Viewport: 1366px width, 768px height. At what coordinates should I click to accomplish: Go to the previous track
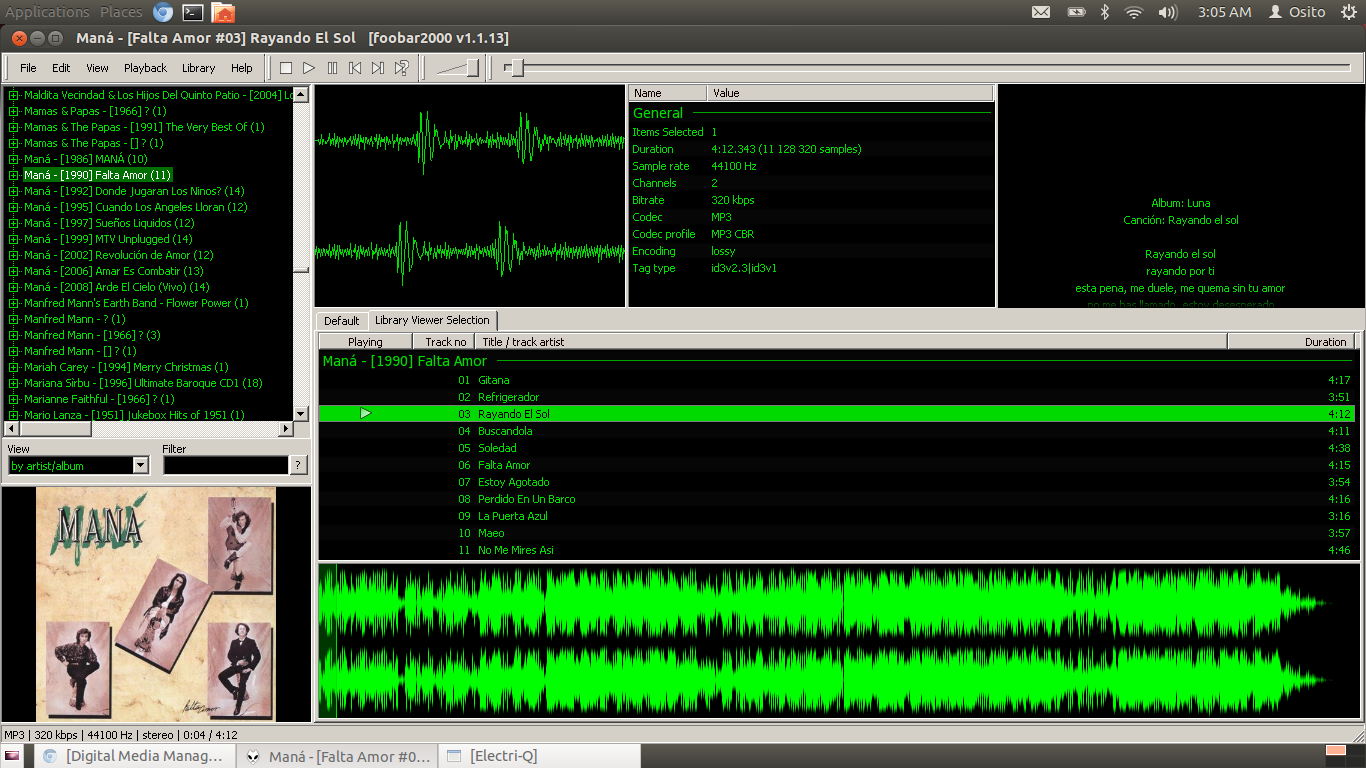click(355, 68)
